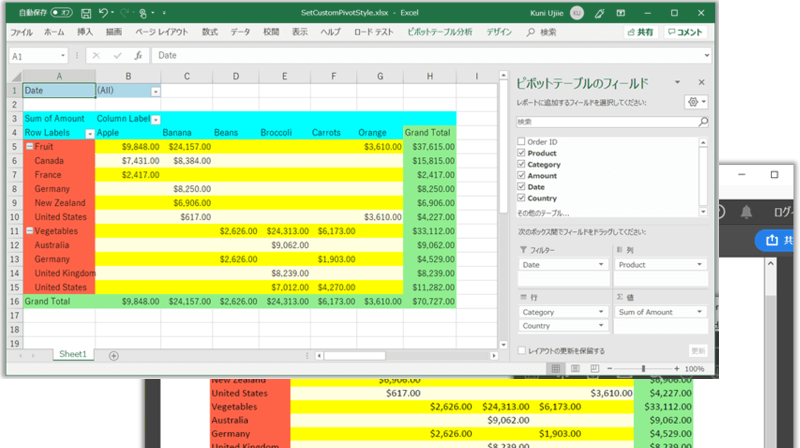Image resolution: width=800 pixels, height=448 pixels.
Task: Click the コメント (Comments) button
Action: [685, 32]
